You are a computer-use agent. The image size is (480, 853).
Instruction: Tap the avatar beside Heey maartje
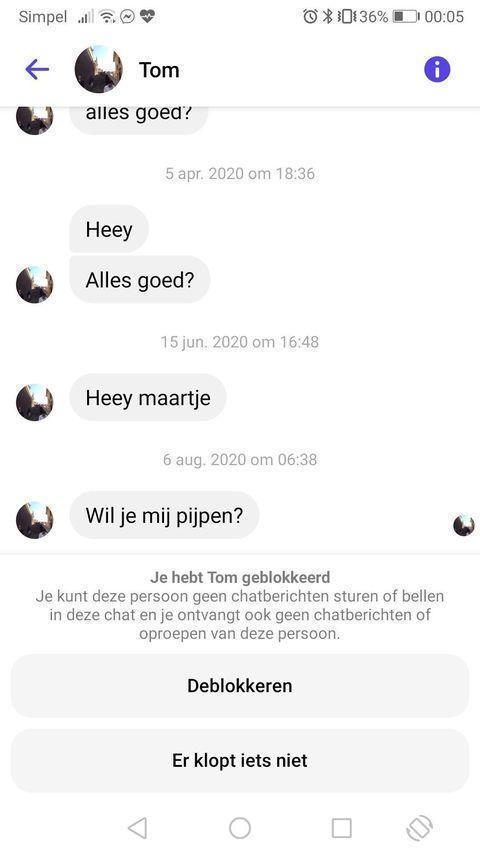[x=35, y=402]
